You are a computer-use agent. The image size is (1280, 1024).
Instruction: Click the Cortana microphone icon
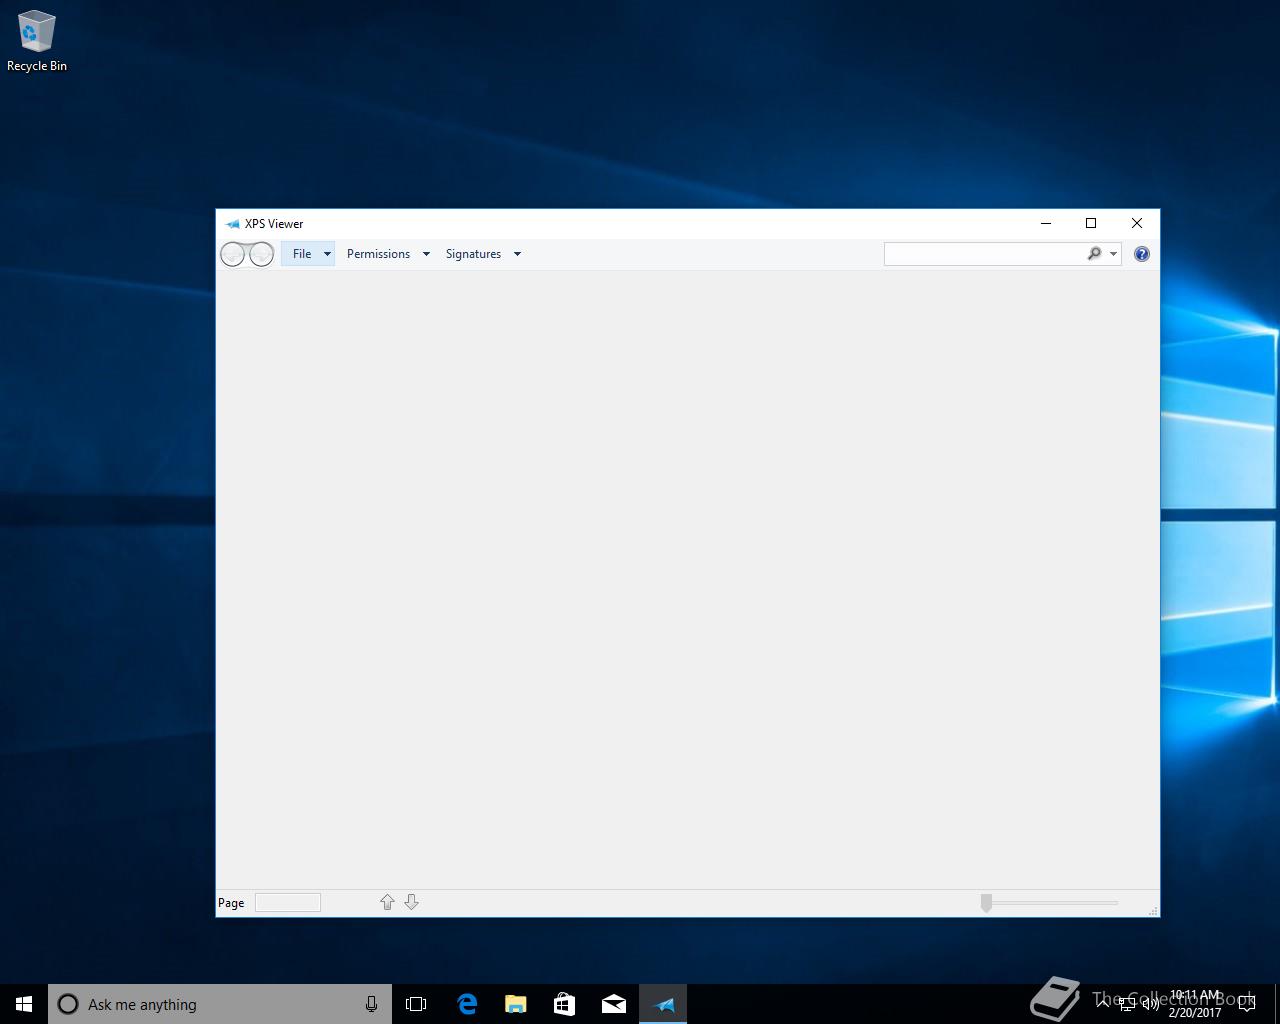click(371, 1004)
